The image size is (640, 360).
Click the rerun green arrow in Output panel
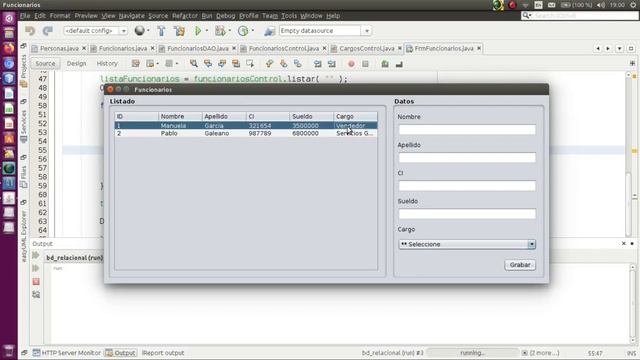click(x=36, y=256)
